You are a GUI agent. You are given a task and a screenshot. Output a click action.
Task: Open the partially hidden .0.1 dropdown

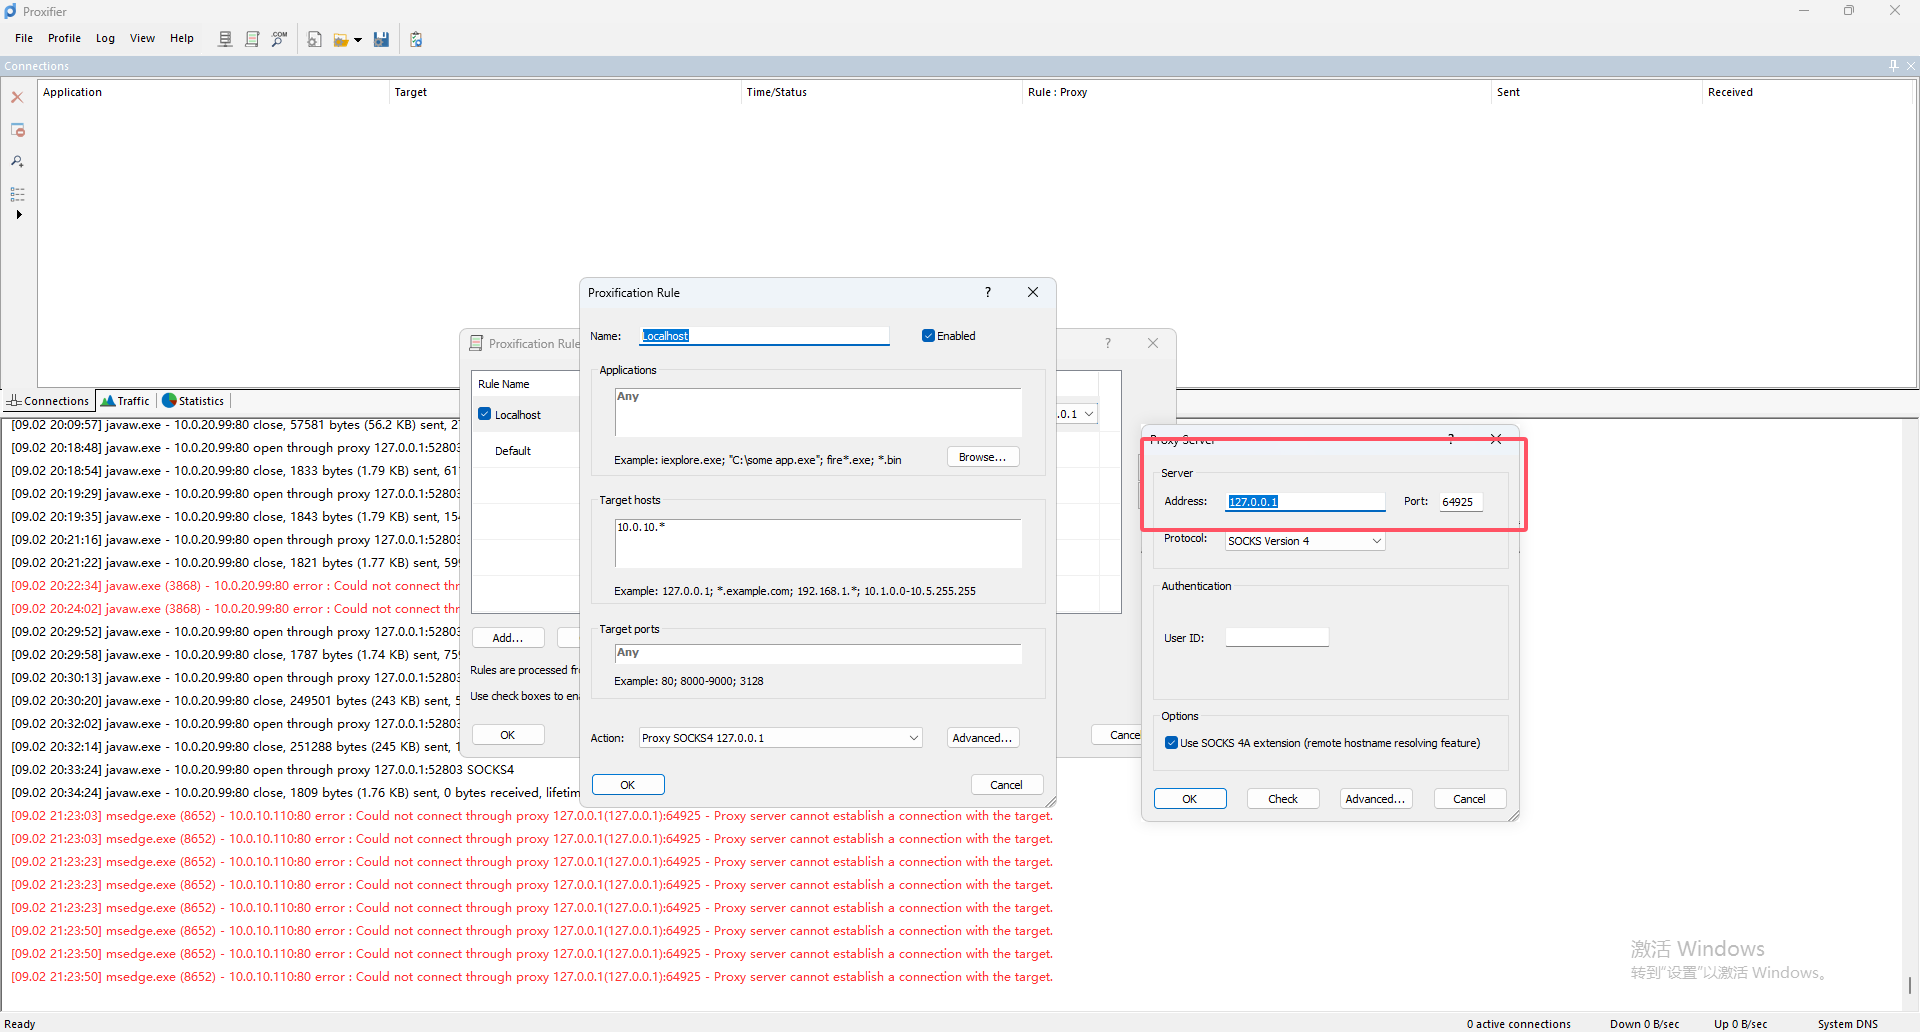tap(1078, 414)
